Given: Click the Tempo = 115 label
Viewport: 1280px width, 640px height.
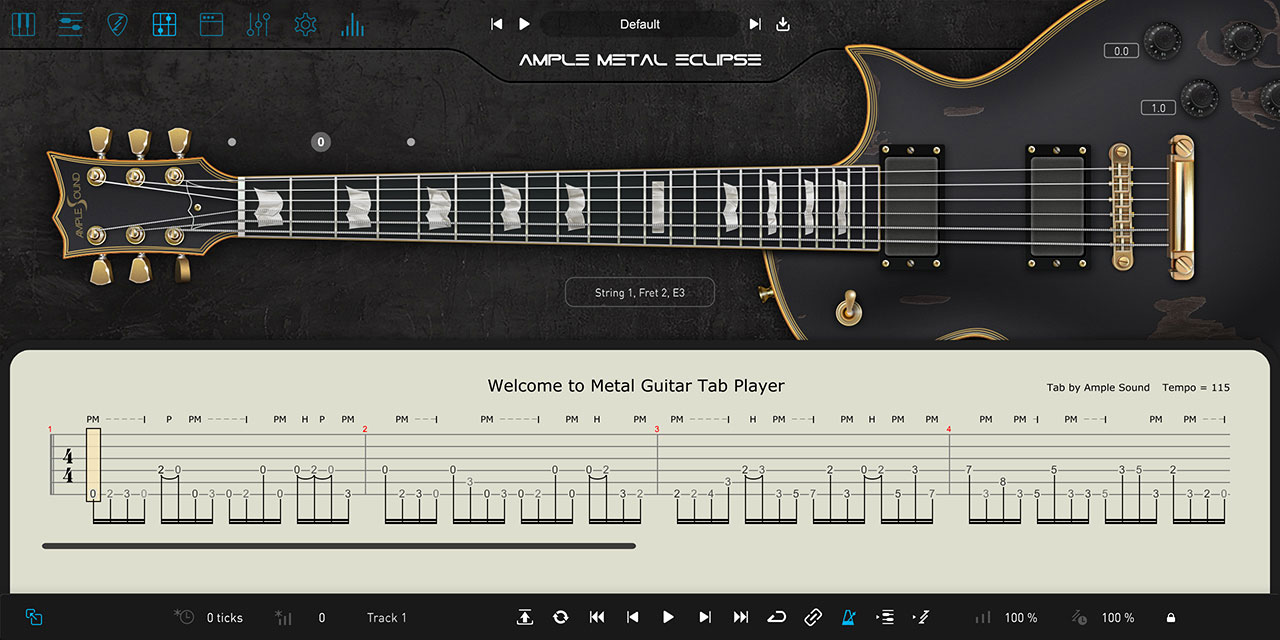Looking at the screenshot, I should (x=1196, y=388).
